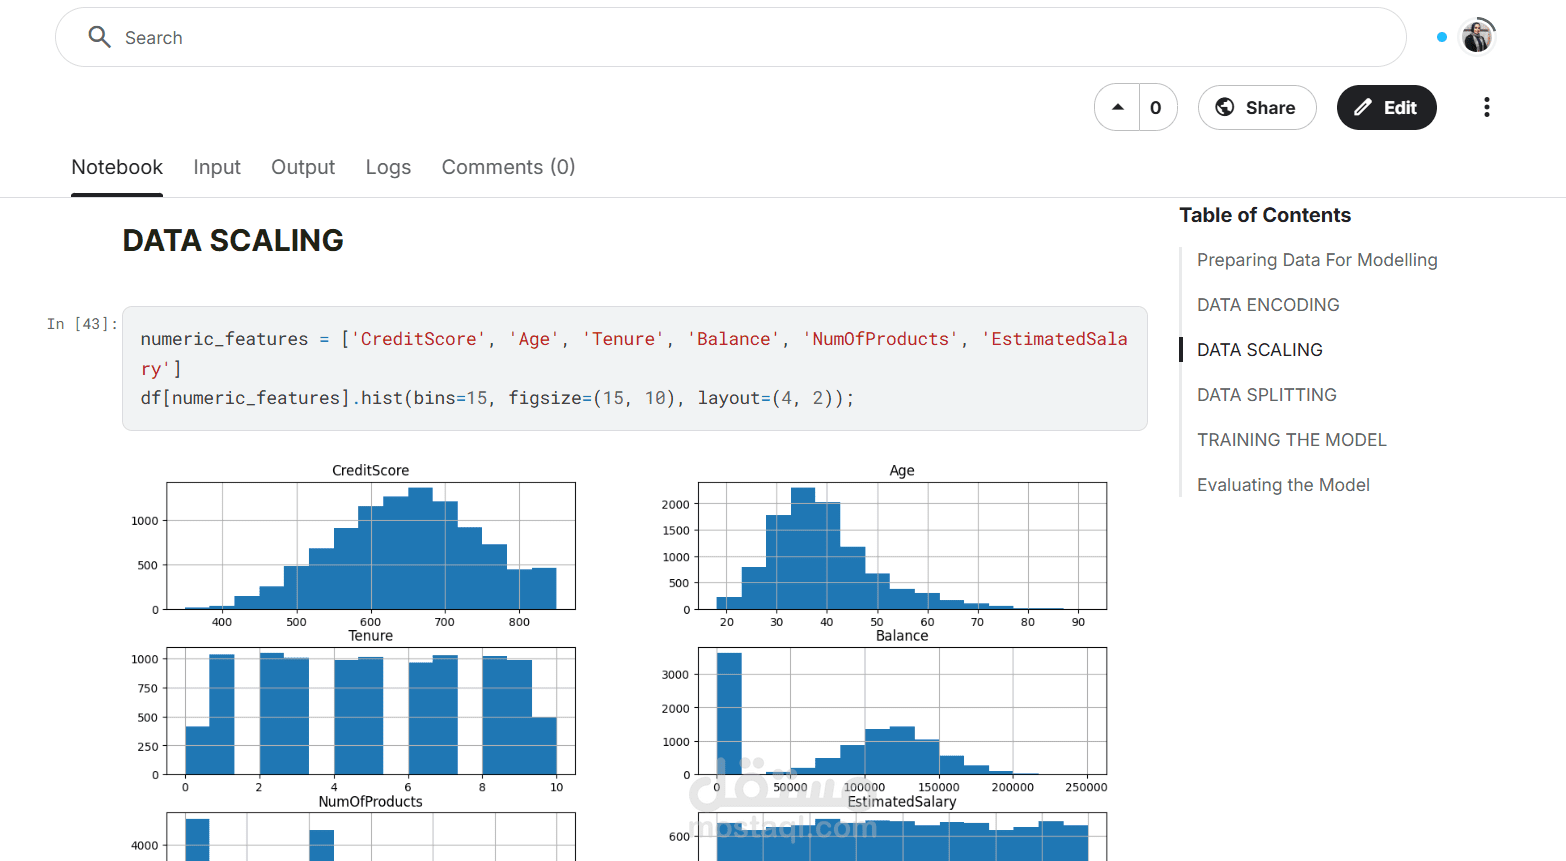Click the DATA SCALING notebook heading
Screen dimensions: 1566x861
233,240
